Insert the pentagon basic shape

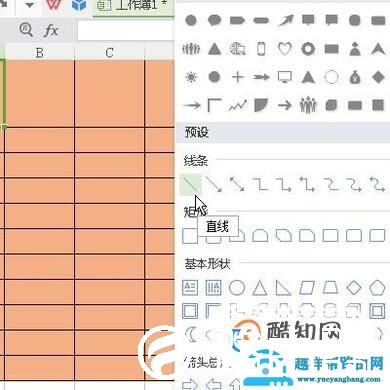coord(377,287)
